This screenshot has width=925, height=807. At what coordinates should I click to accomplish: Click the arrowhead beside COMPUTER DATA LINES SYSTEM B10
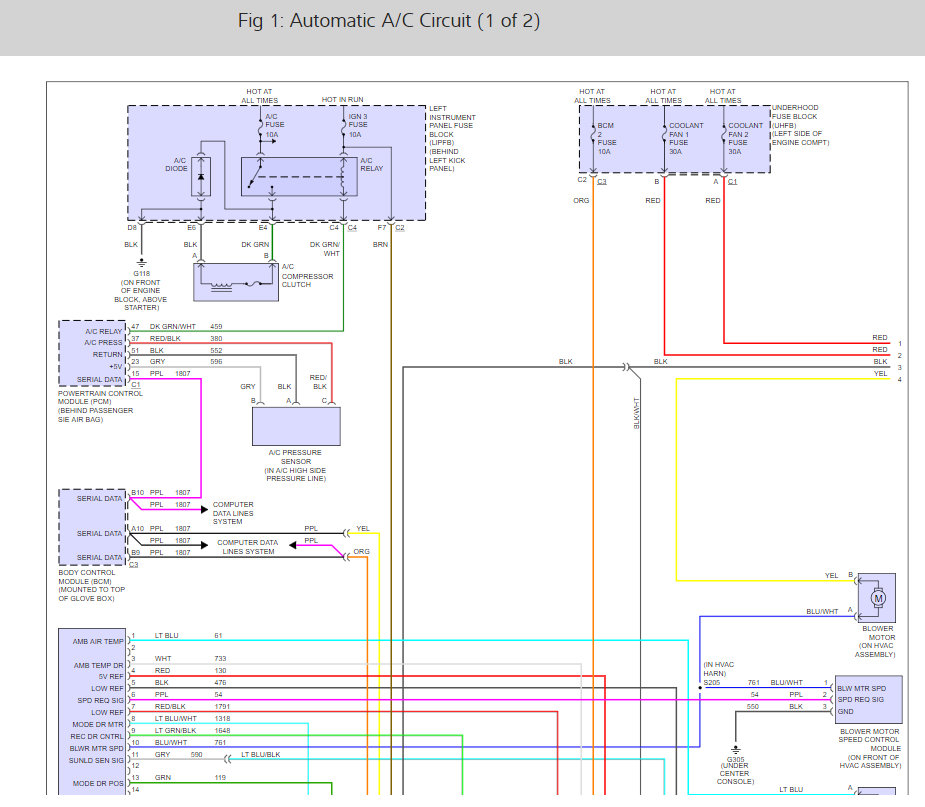pos(204,509)
